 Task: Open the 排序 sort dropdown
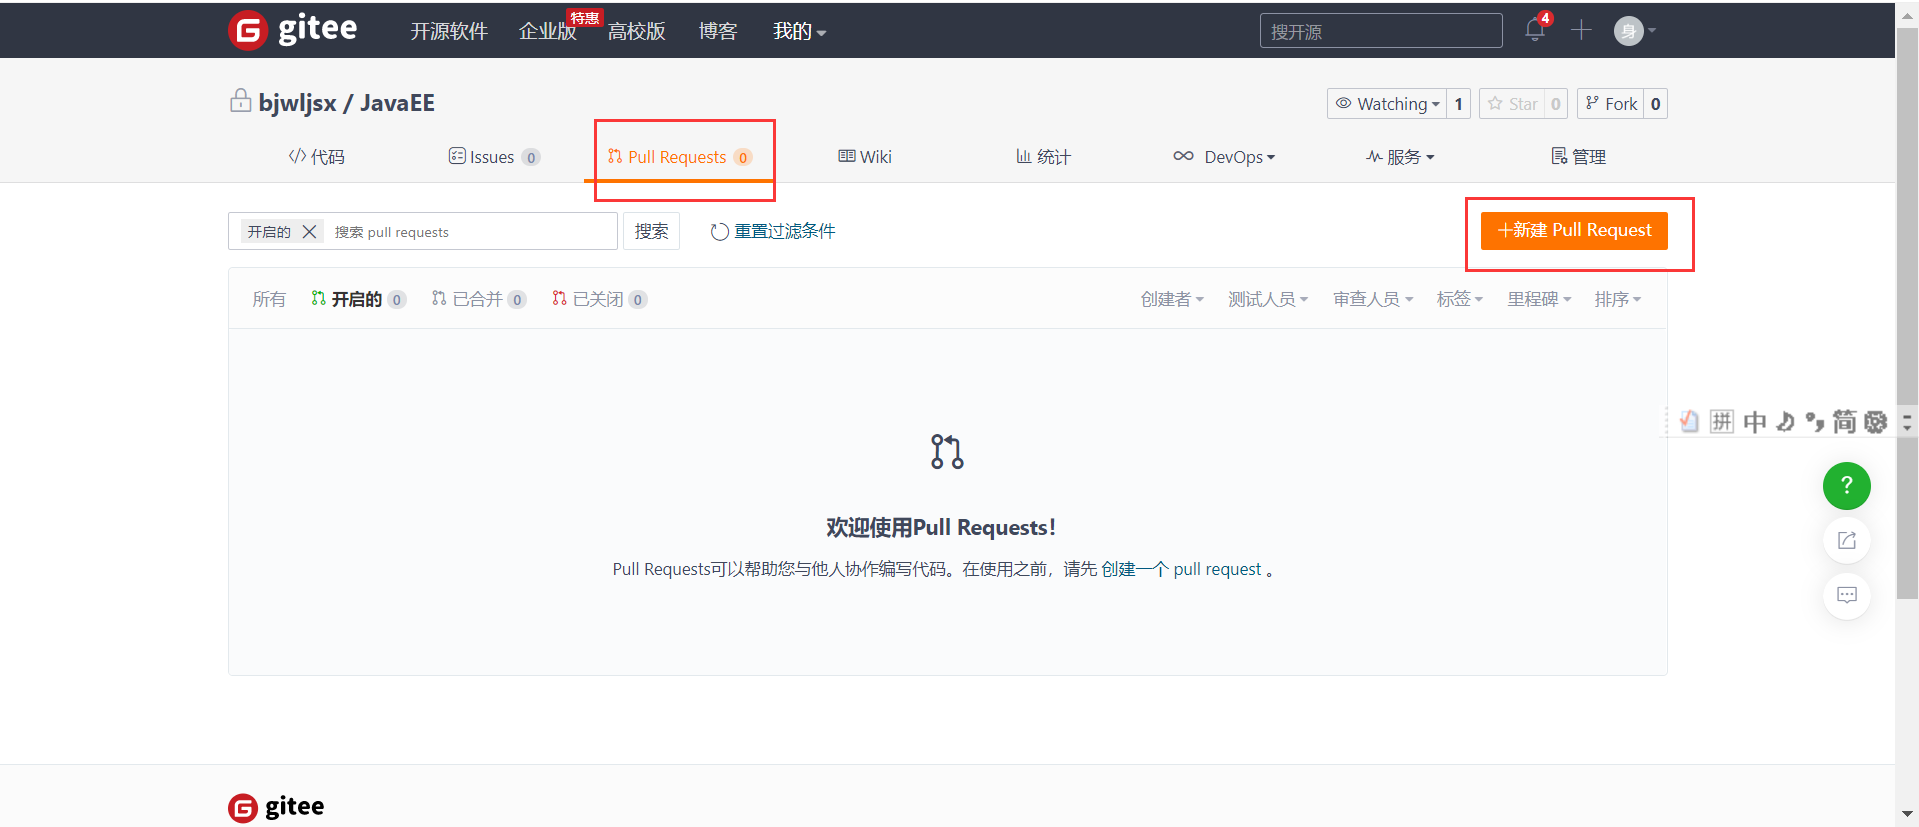point(1618,299)
